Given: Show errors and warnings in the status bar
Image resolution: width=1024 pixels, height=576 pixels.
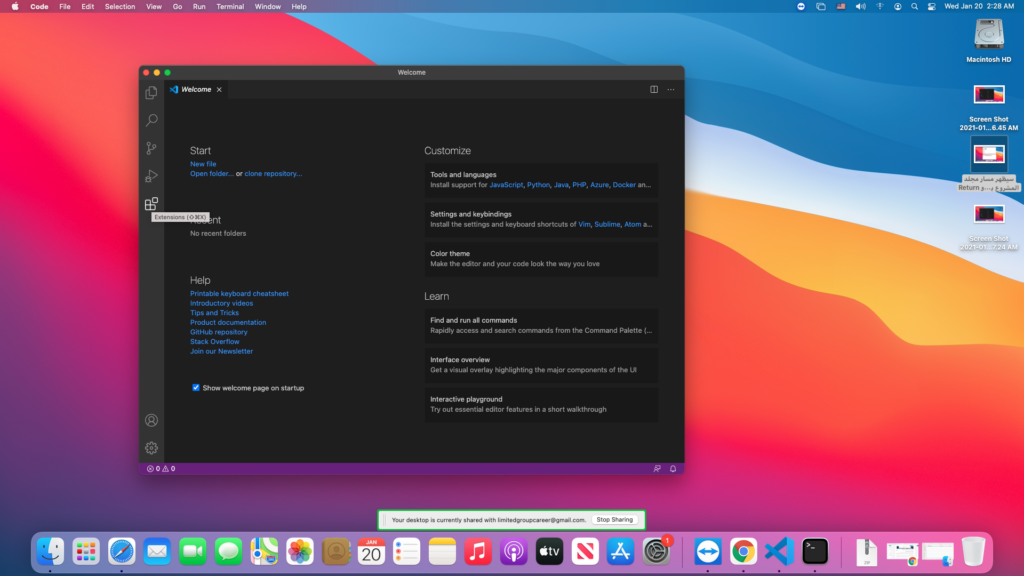Looking at the screenshot, I should [161, 469].
